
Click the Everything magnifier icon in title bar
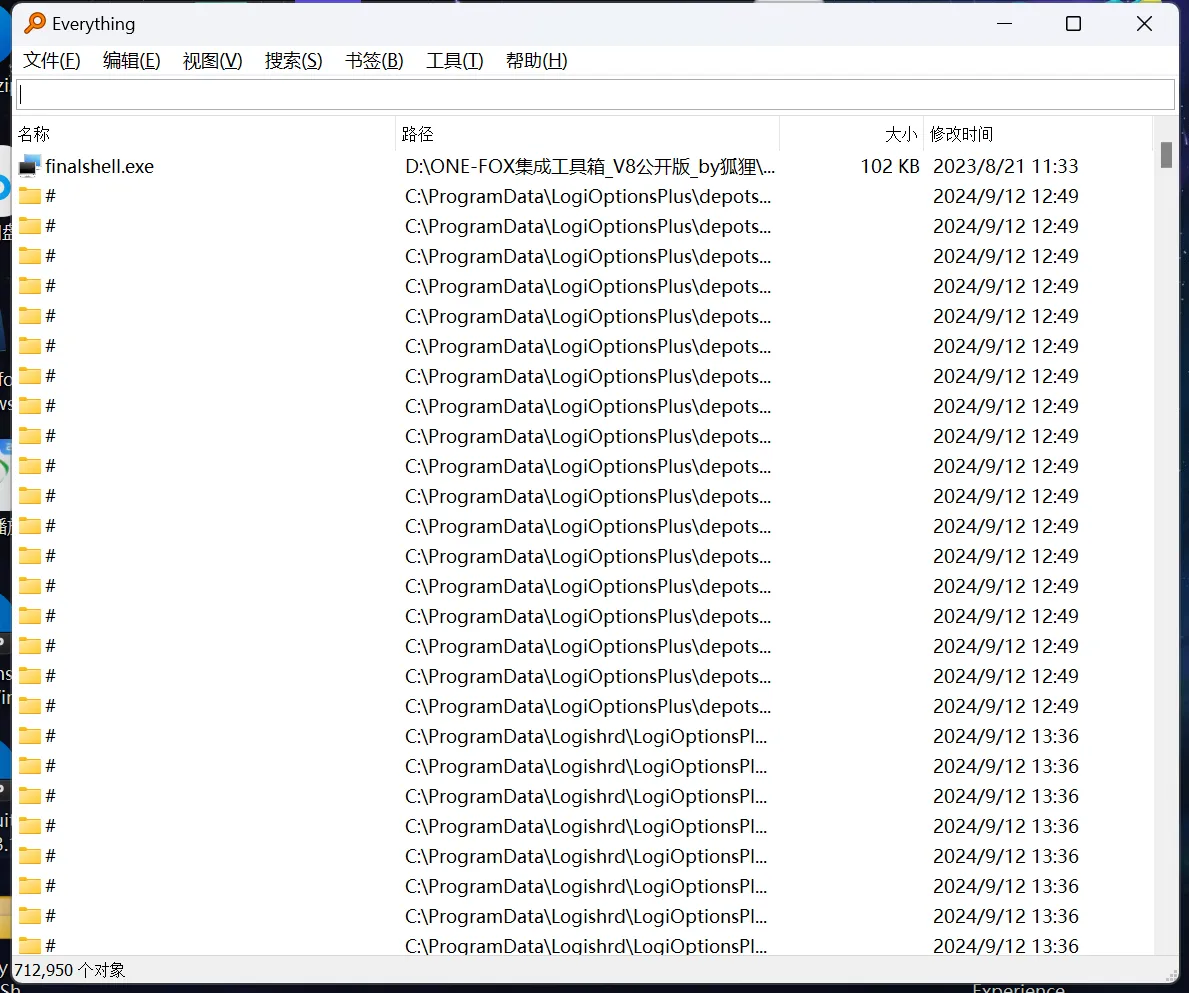pyautogui.click(x=35, y=23)
